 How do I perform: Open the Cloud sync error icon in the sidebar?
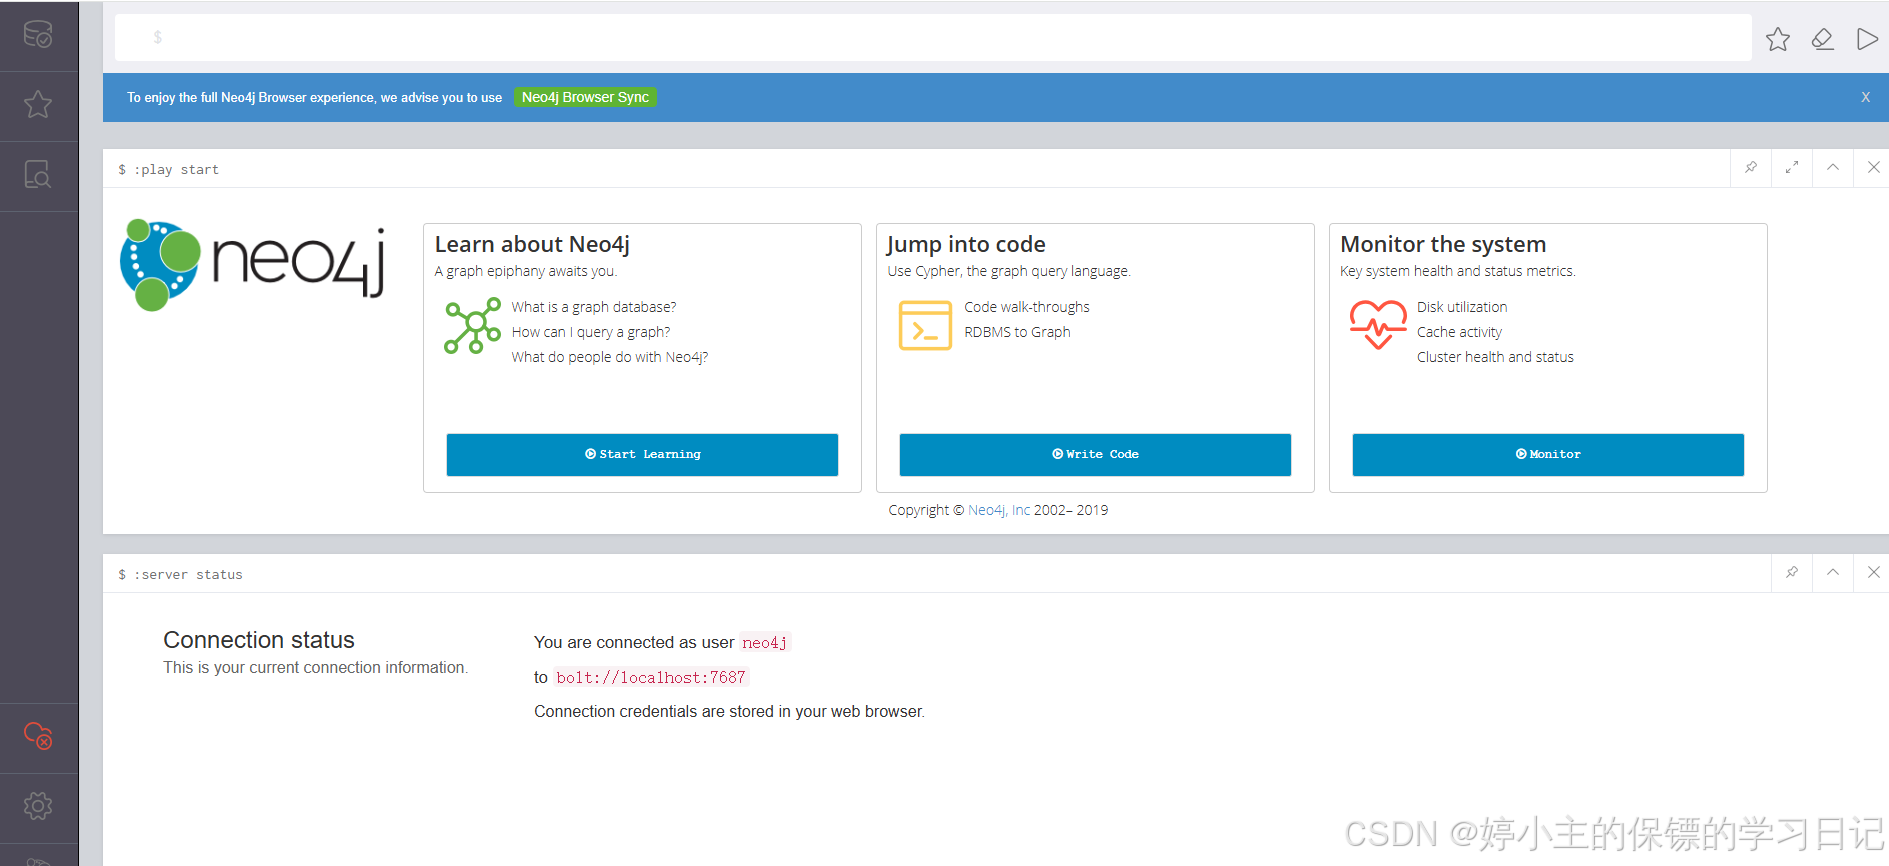point(38,736)
